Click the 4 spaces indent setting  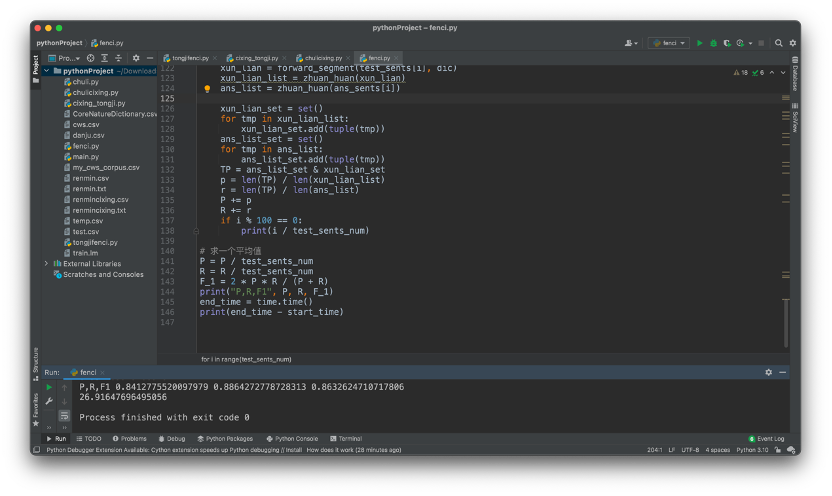[717, 450]
